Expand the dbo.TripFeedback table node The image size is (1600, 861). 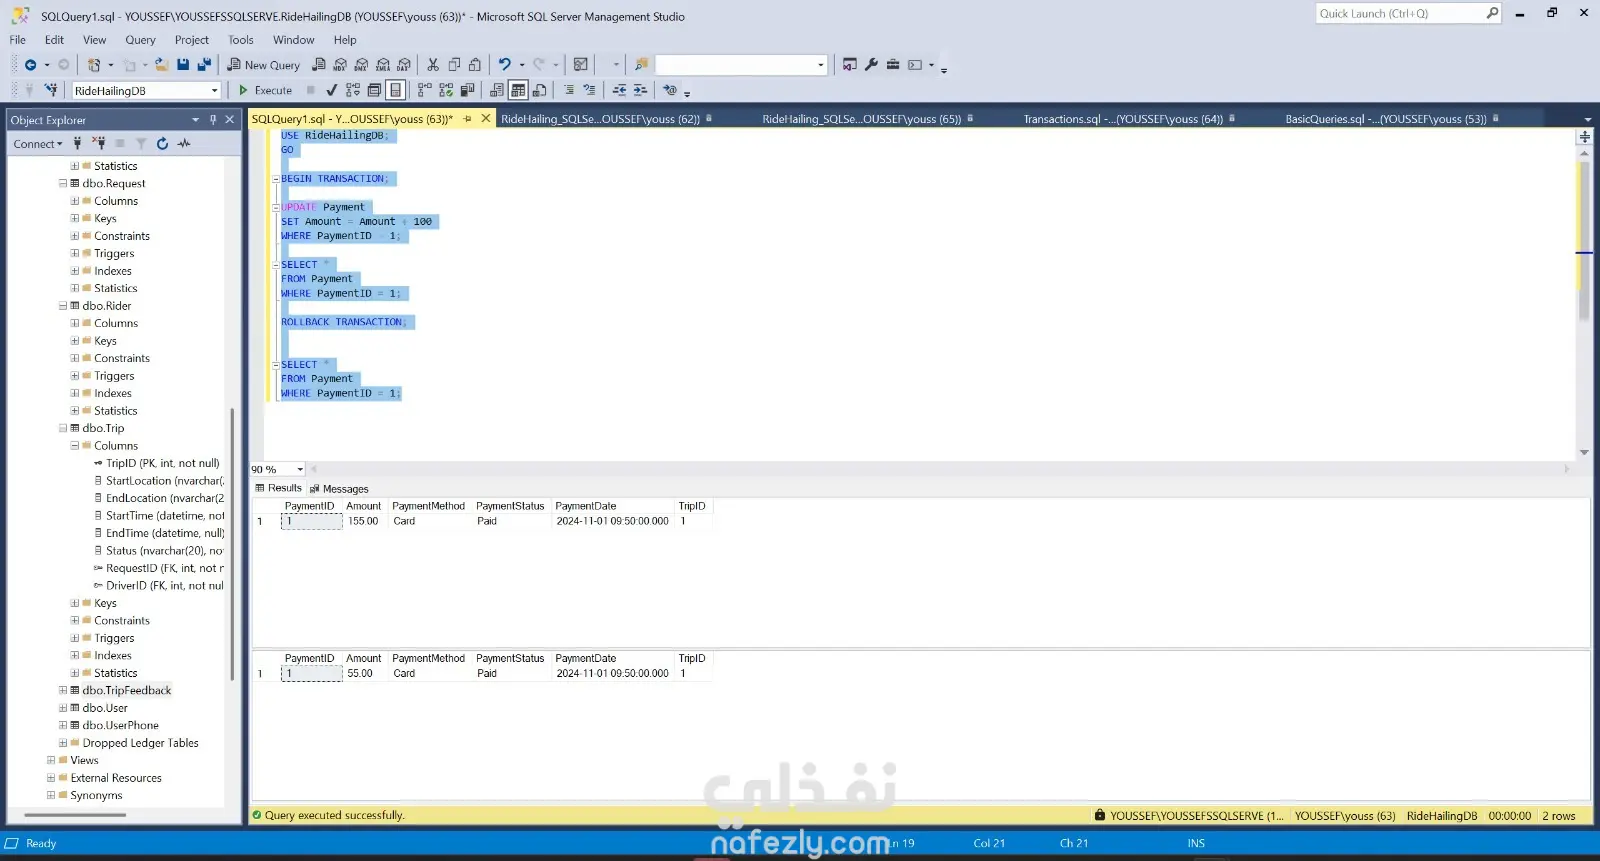63,690
